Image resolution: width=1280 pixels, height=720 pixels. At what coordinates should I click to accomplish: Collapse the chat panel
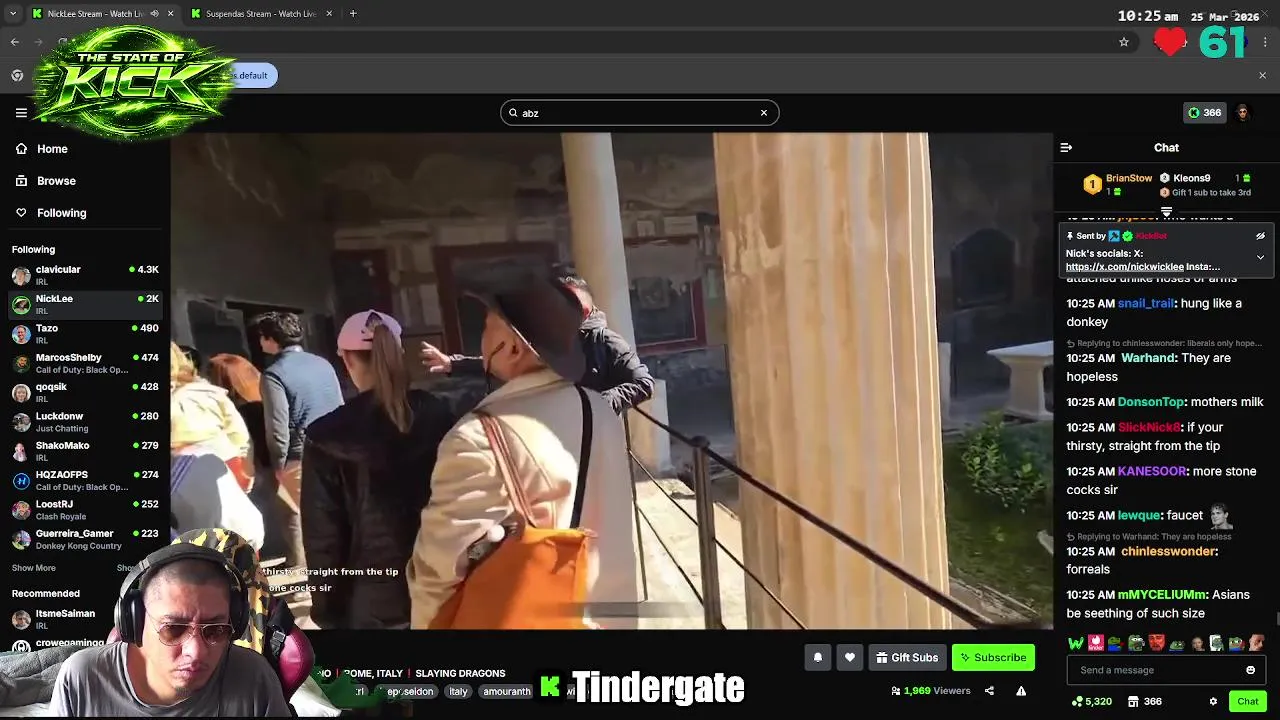(x=1066, y=148)
